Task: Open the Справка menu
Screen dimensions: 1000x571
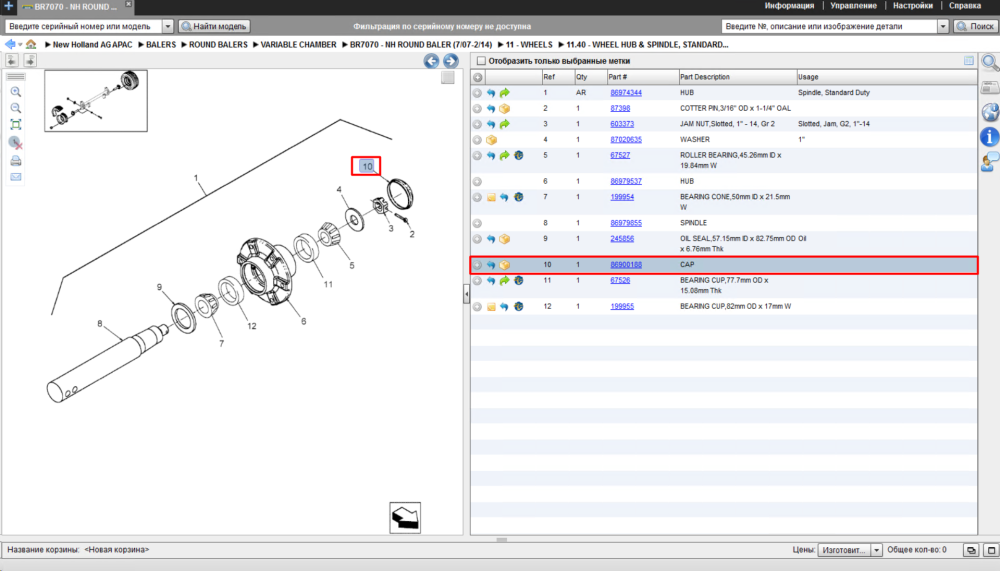Action: click(x=964, y=6)
